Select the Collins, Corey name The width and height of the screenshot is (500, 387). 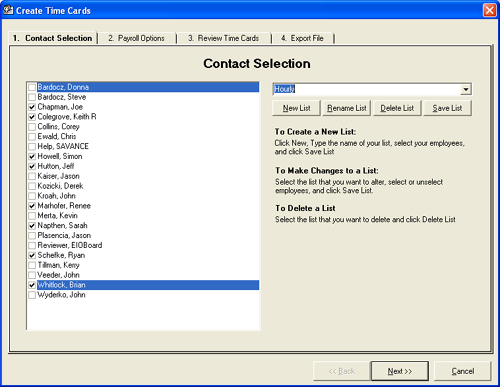(x=58, y=127)
